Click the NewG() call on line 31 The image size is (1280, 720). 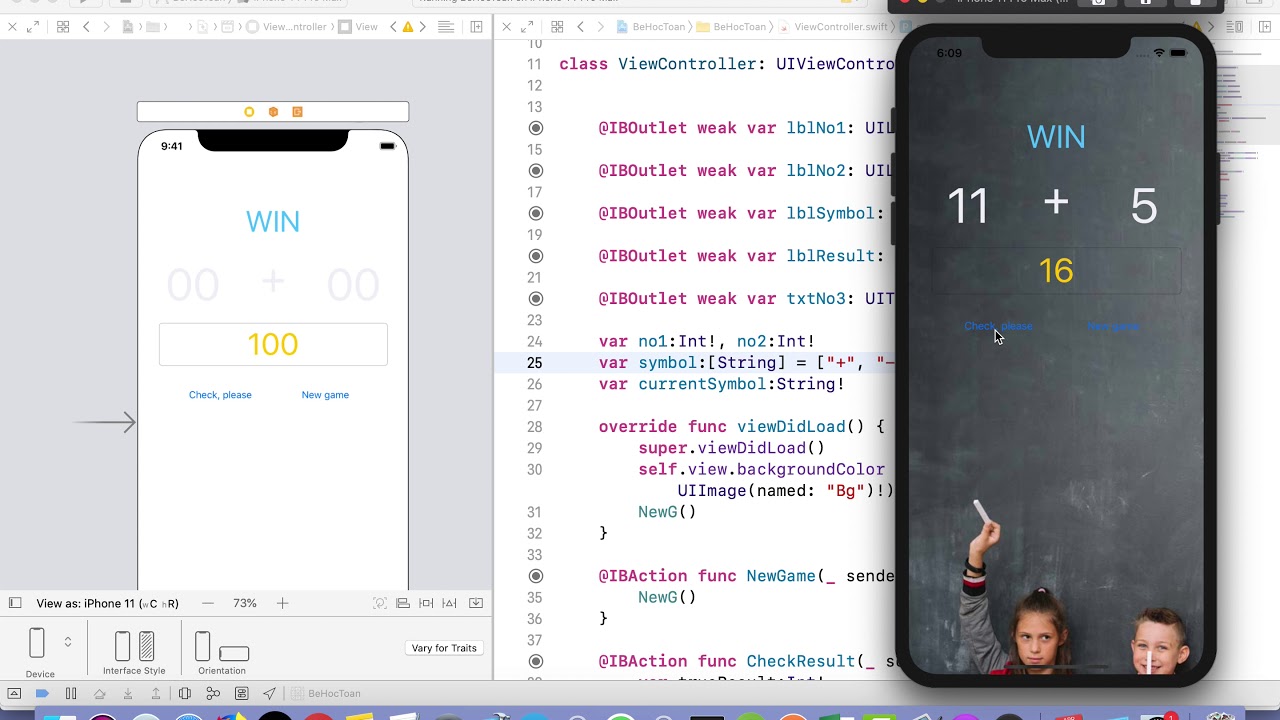[x=667, y=512]
